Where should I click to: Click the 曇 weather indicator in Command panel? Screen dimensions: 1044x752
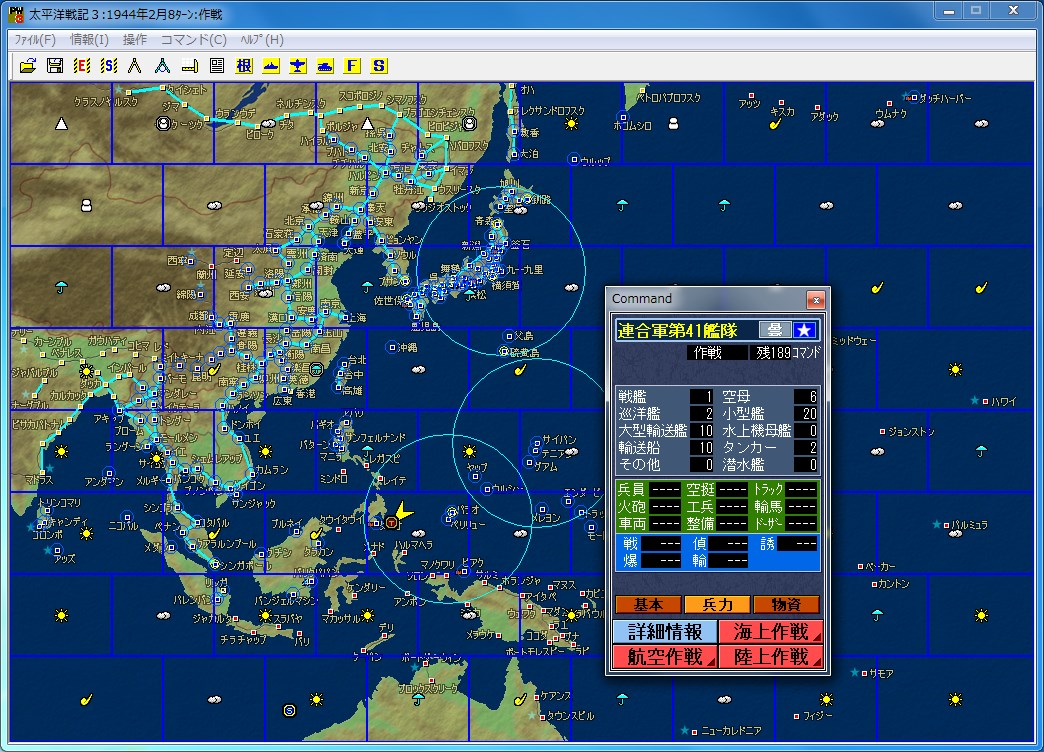point(775,330)
